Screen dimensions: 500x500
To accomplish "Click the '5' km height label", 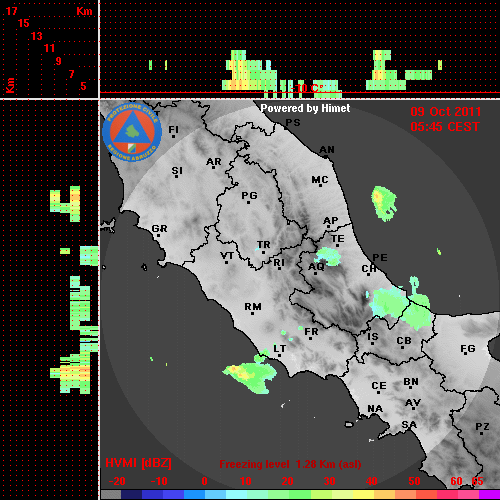I will pyautogui.click(x=83, y=86).
